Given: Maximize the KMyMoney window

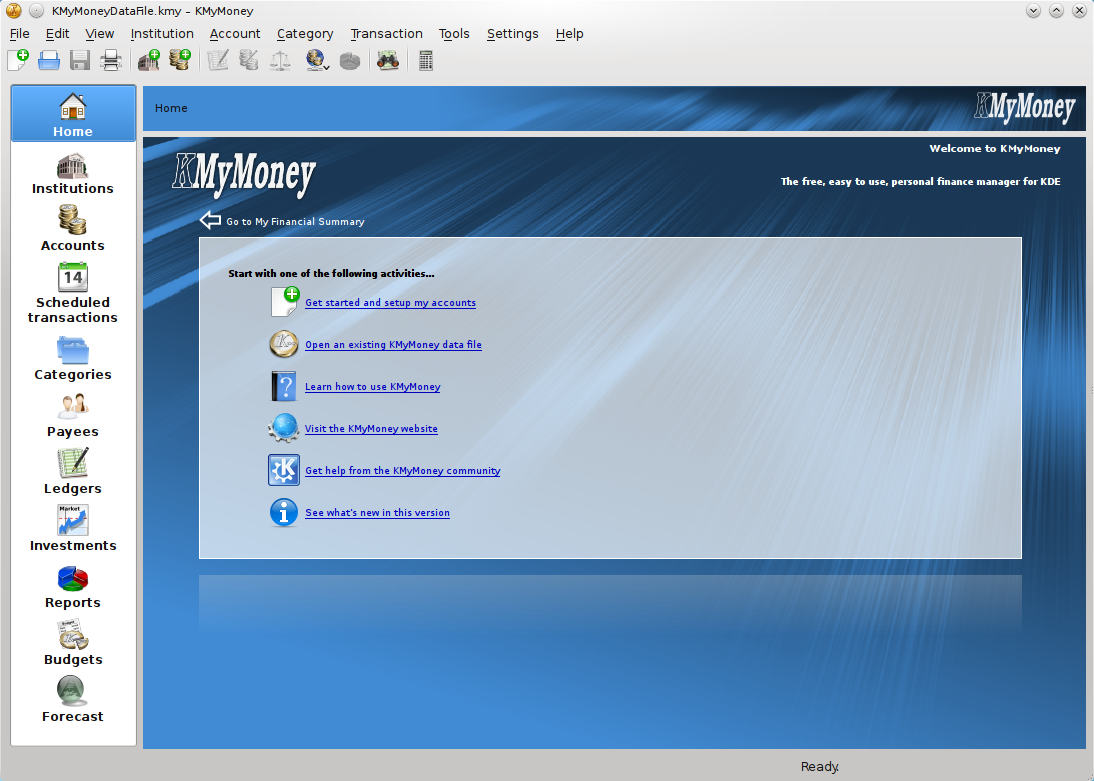Looking at the screenshot, I should click(x=1056, y=10).
